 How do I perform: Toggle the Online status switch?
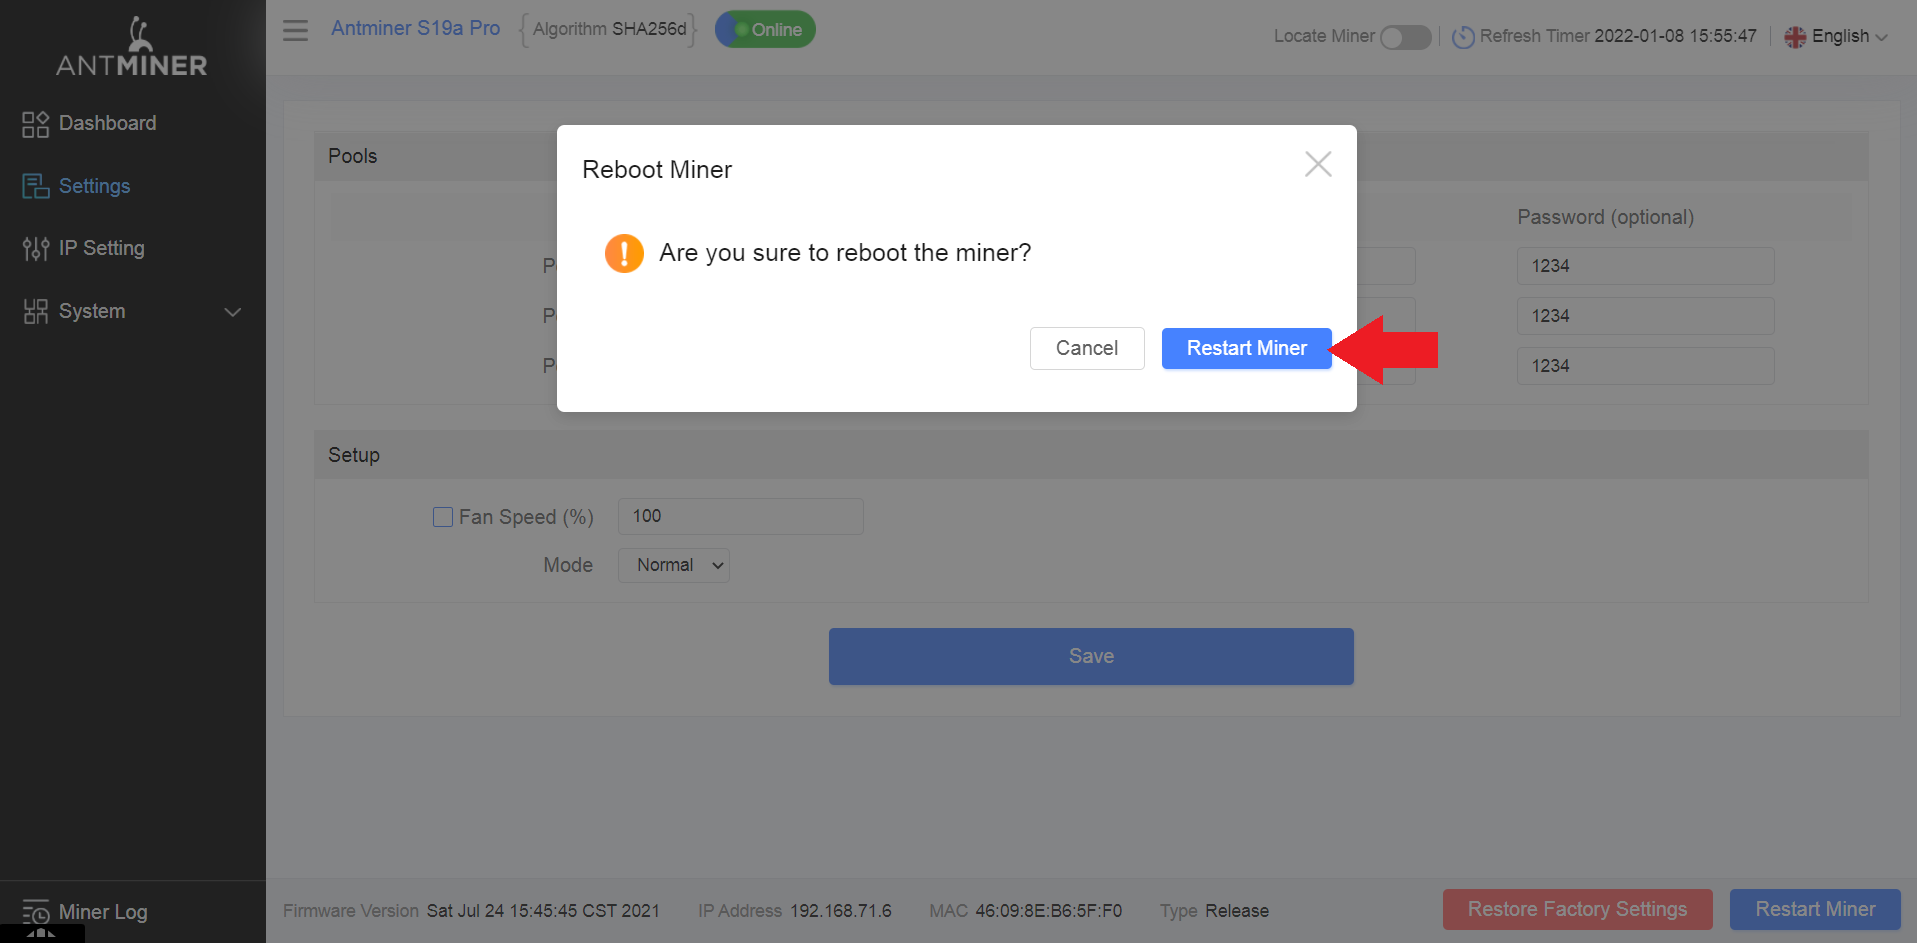765,29
